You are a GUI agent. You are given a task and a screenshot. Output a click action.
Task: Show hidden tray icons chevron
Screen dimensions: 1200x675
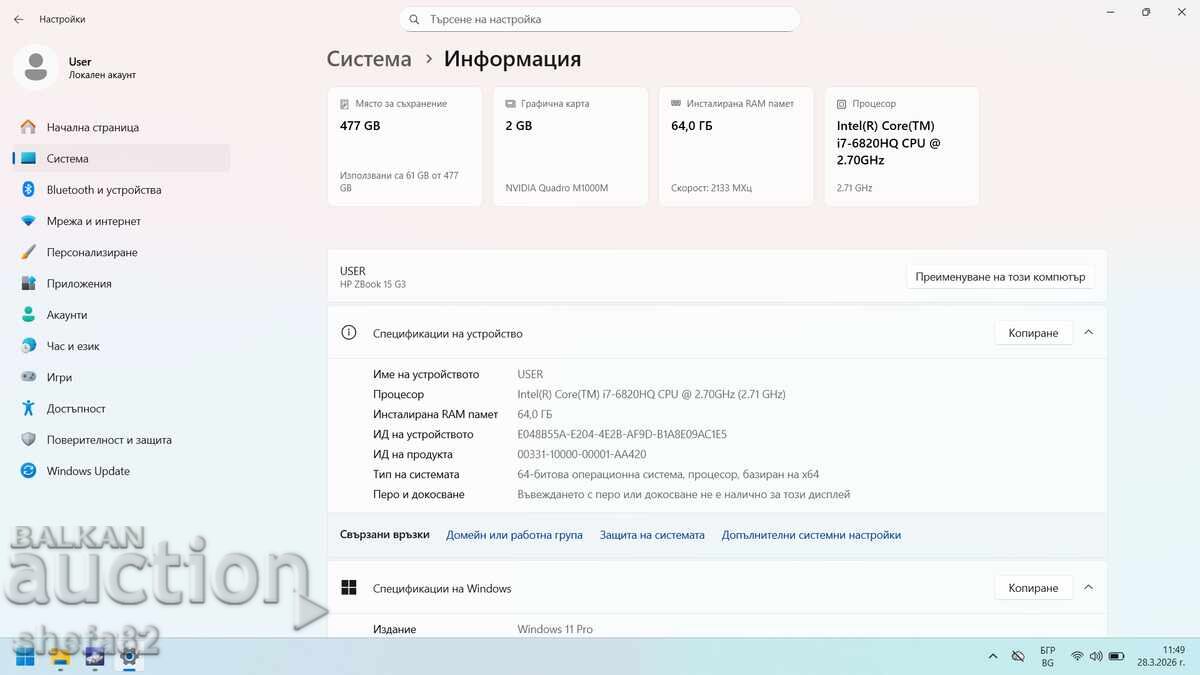coord(992,656)
